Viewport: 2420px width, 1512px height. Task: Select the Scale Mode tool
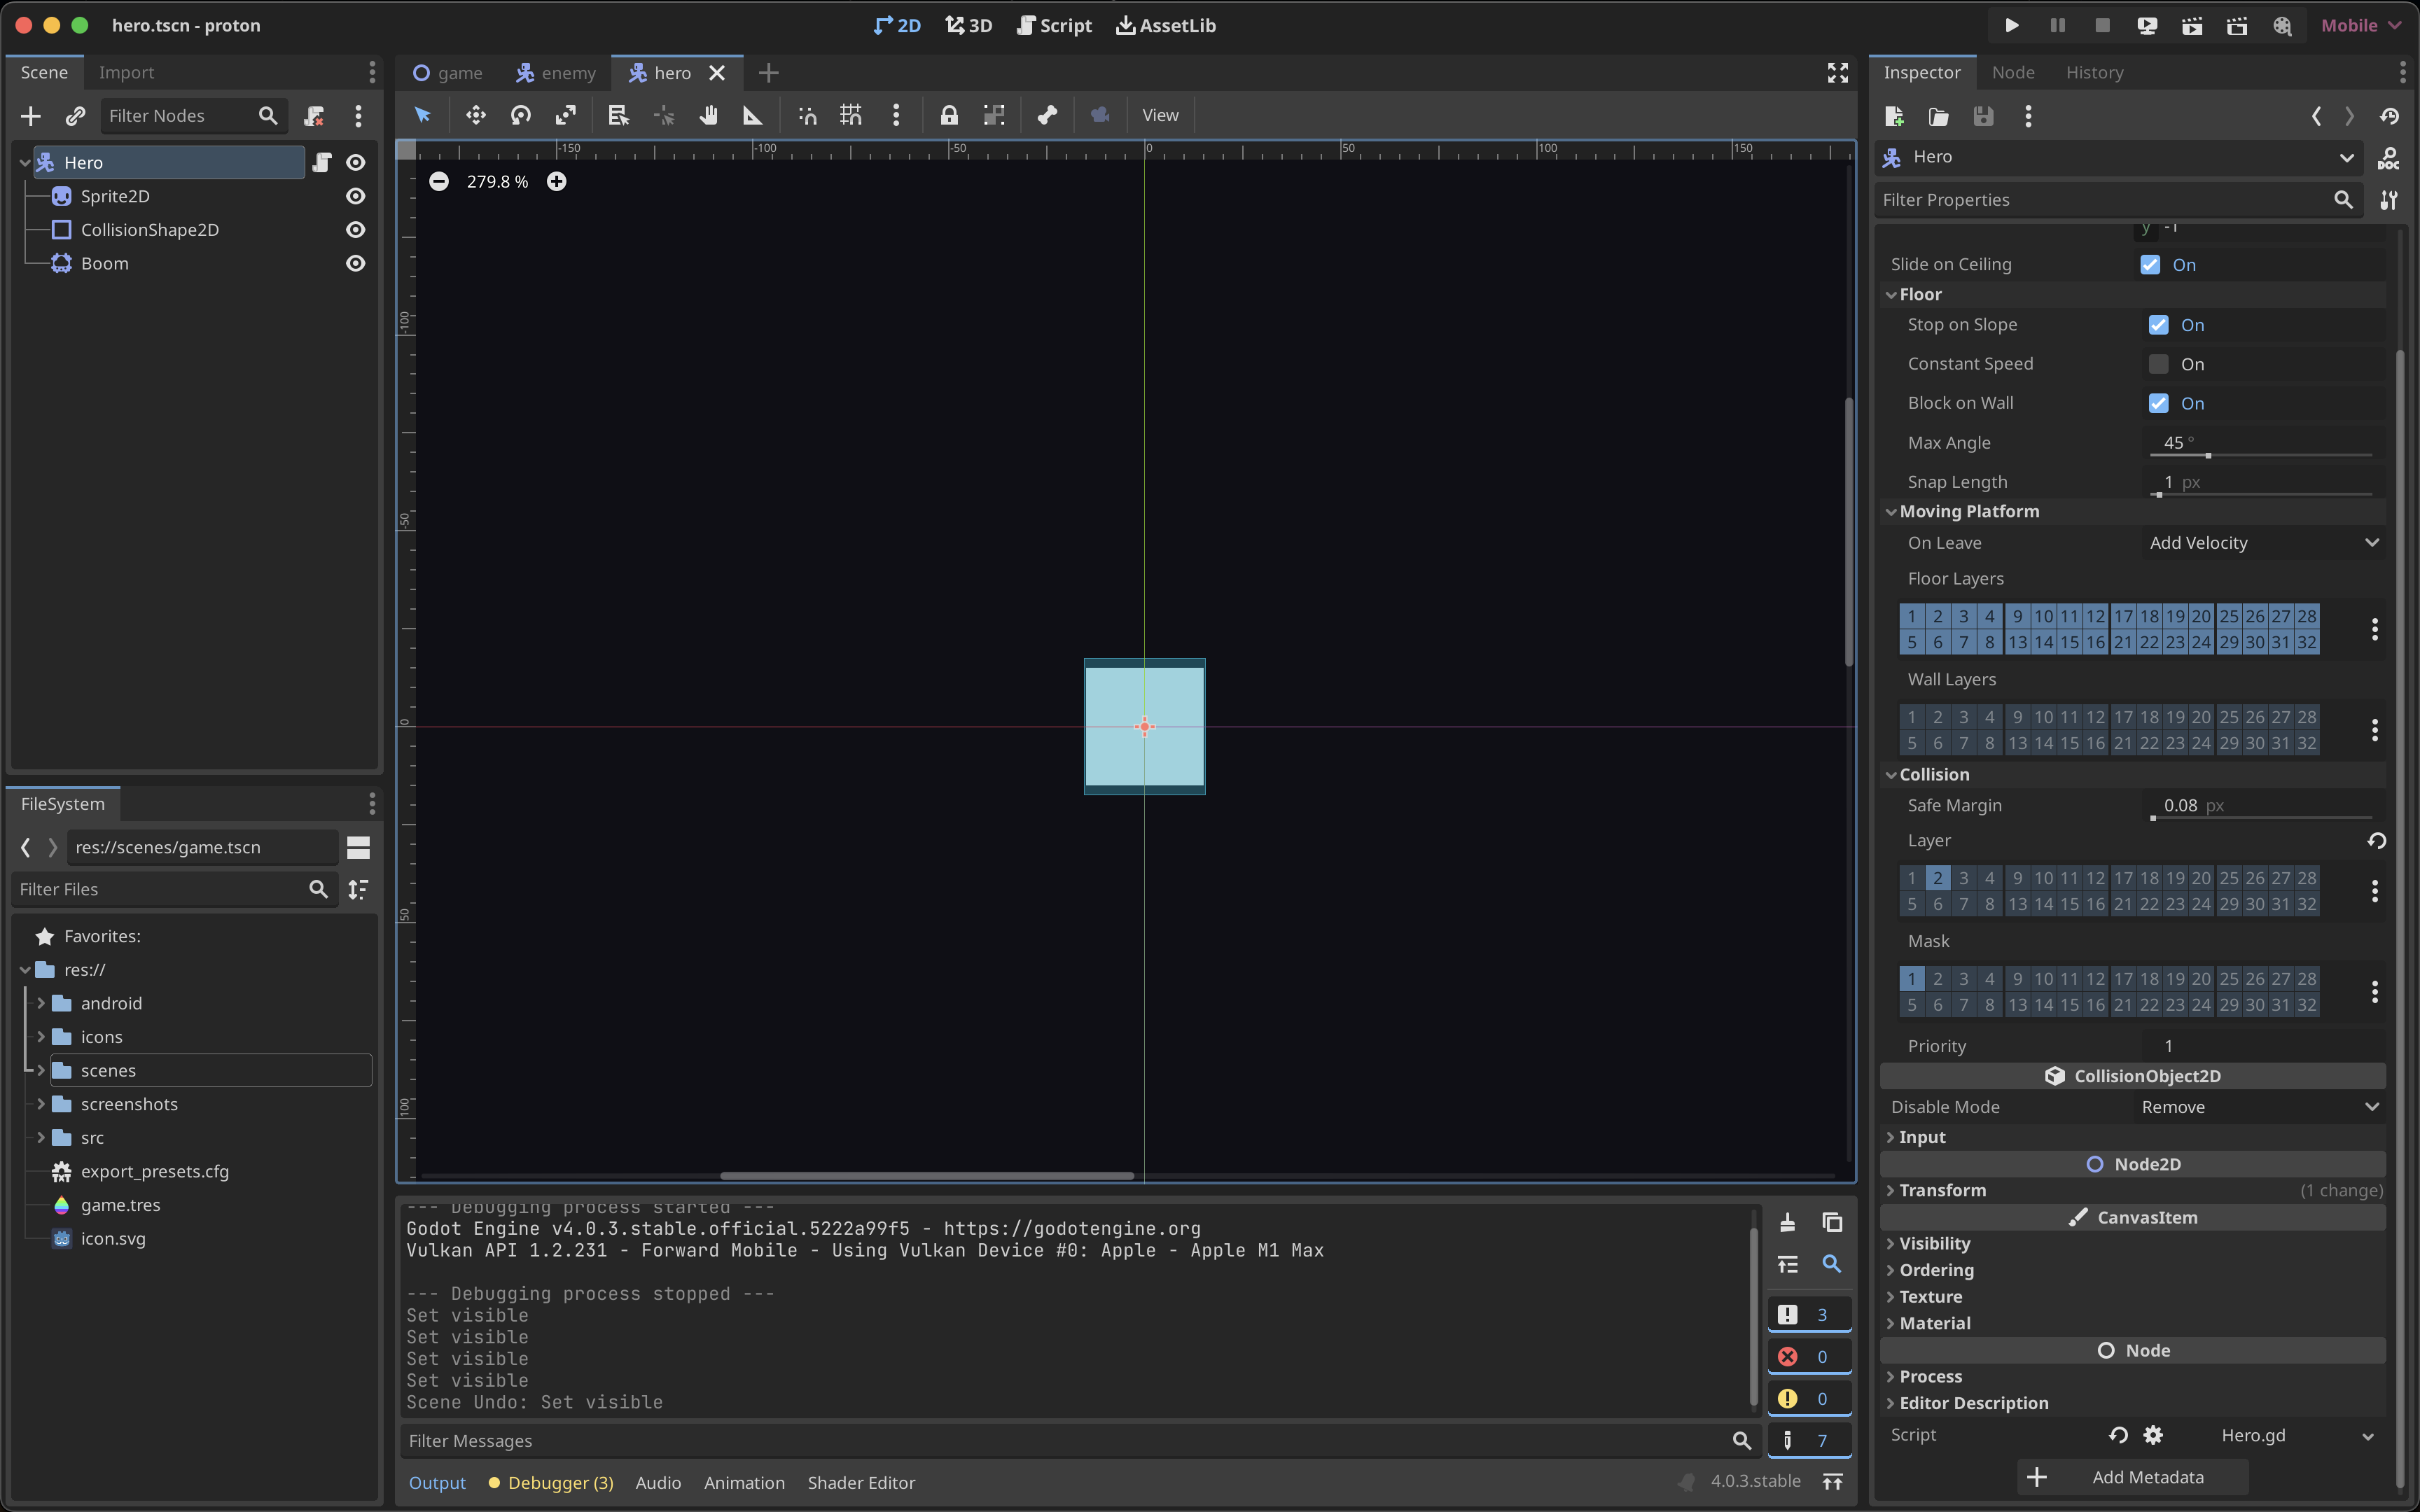coord(565,115)
